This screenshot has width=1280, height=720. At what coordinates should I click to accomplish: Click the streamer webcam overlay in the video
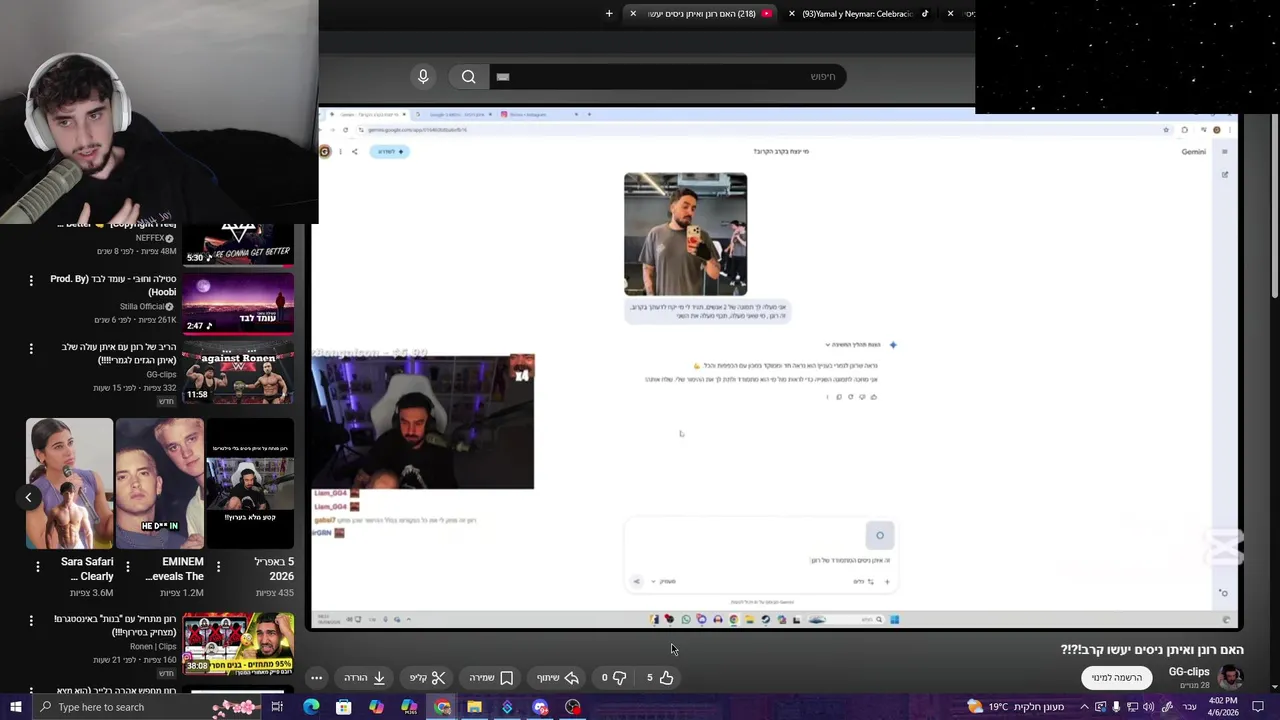423,421
